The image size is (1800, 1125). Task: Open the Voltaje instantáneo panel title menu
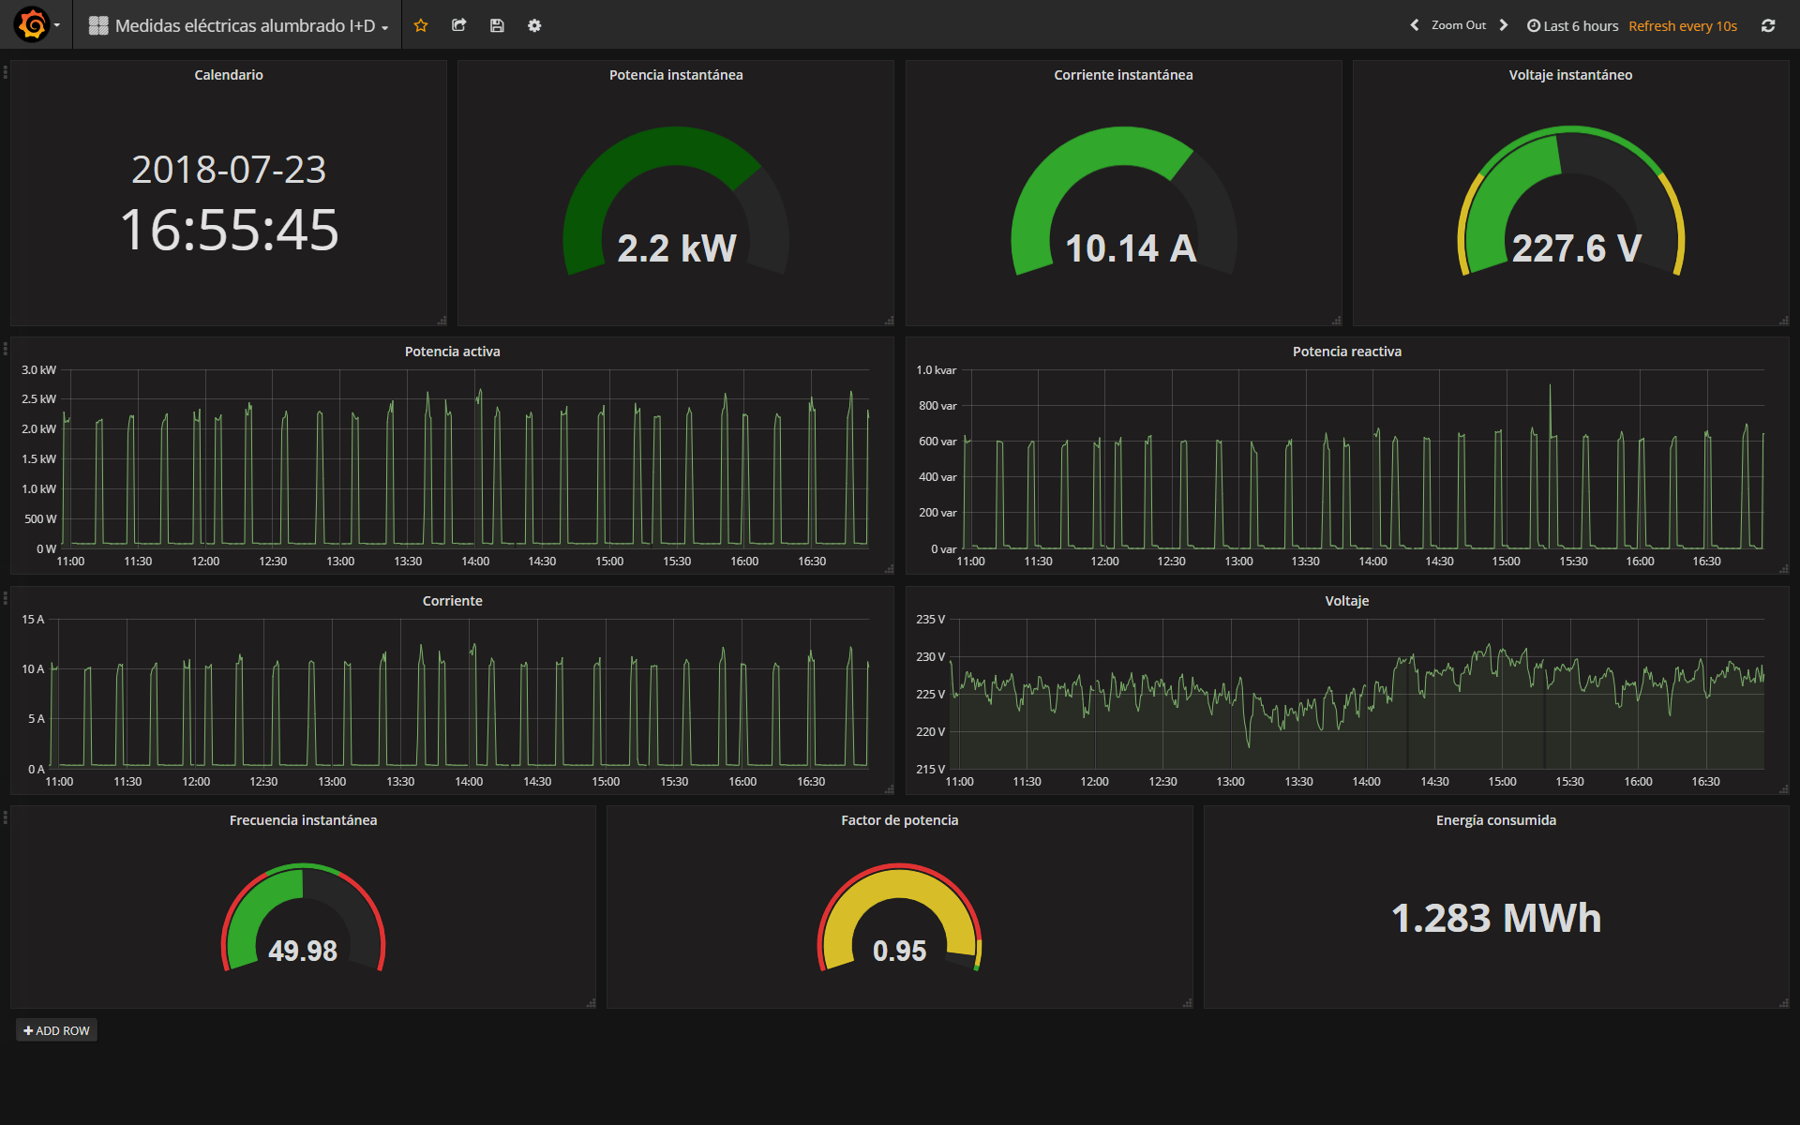(x=1570, y=75)
